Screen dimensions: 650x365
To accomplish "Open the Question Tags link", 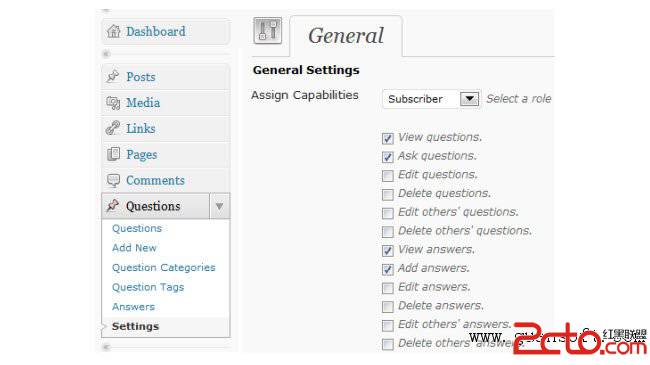I will [148, 287].
